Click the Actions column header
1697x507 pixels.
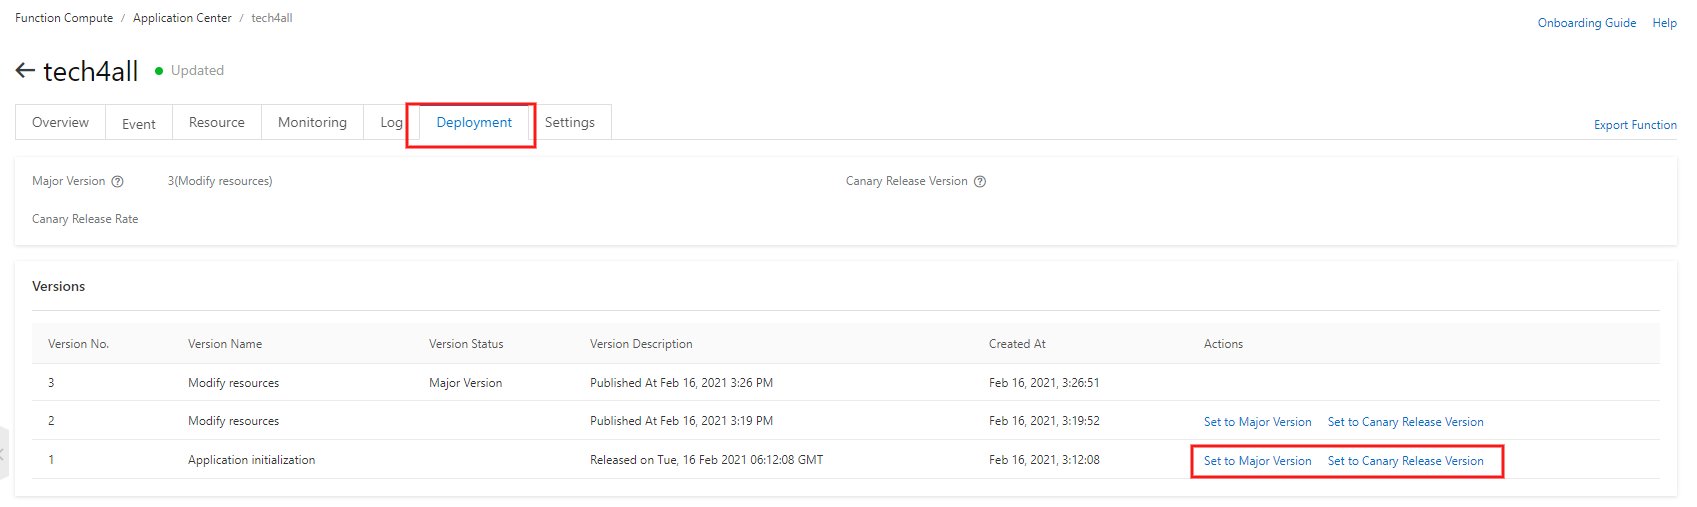[1223, 344]
